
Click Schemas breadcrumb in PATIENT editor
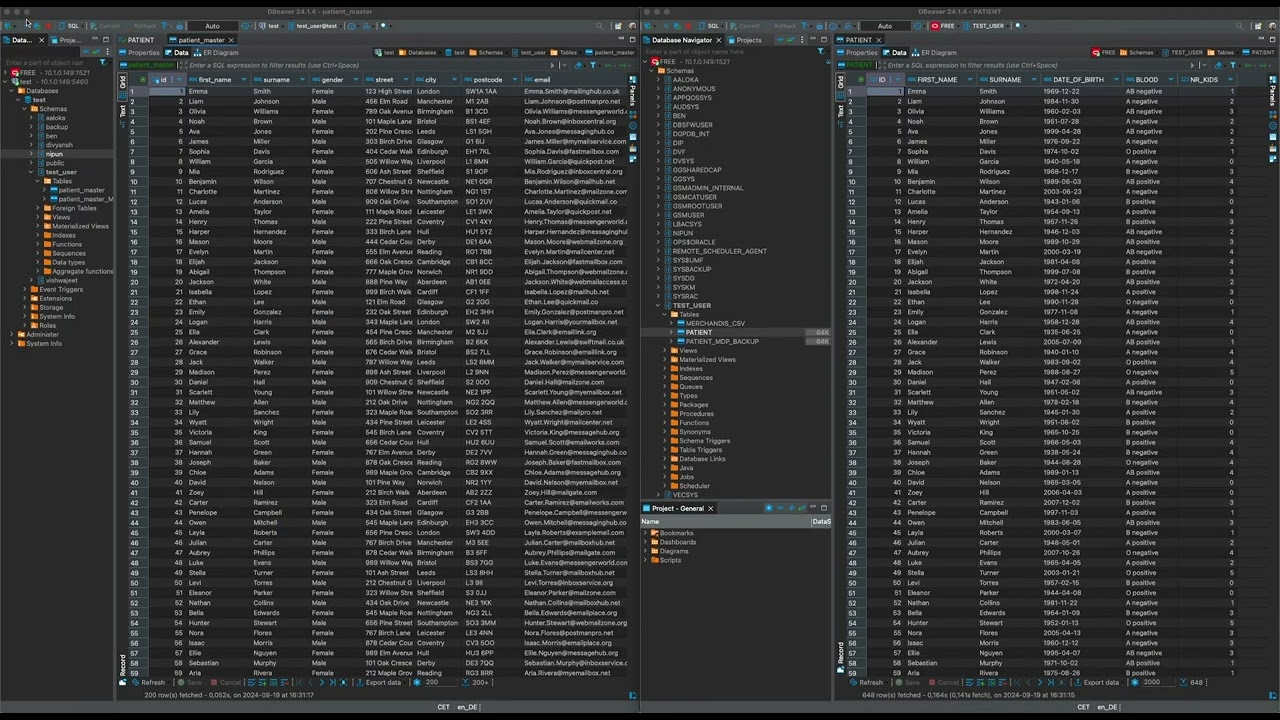(1138, 52)
